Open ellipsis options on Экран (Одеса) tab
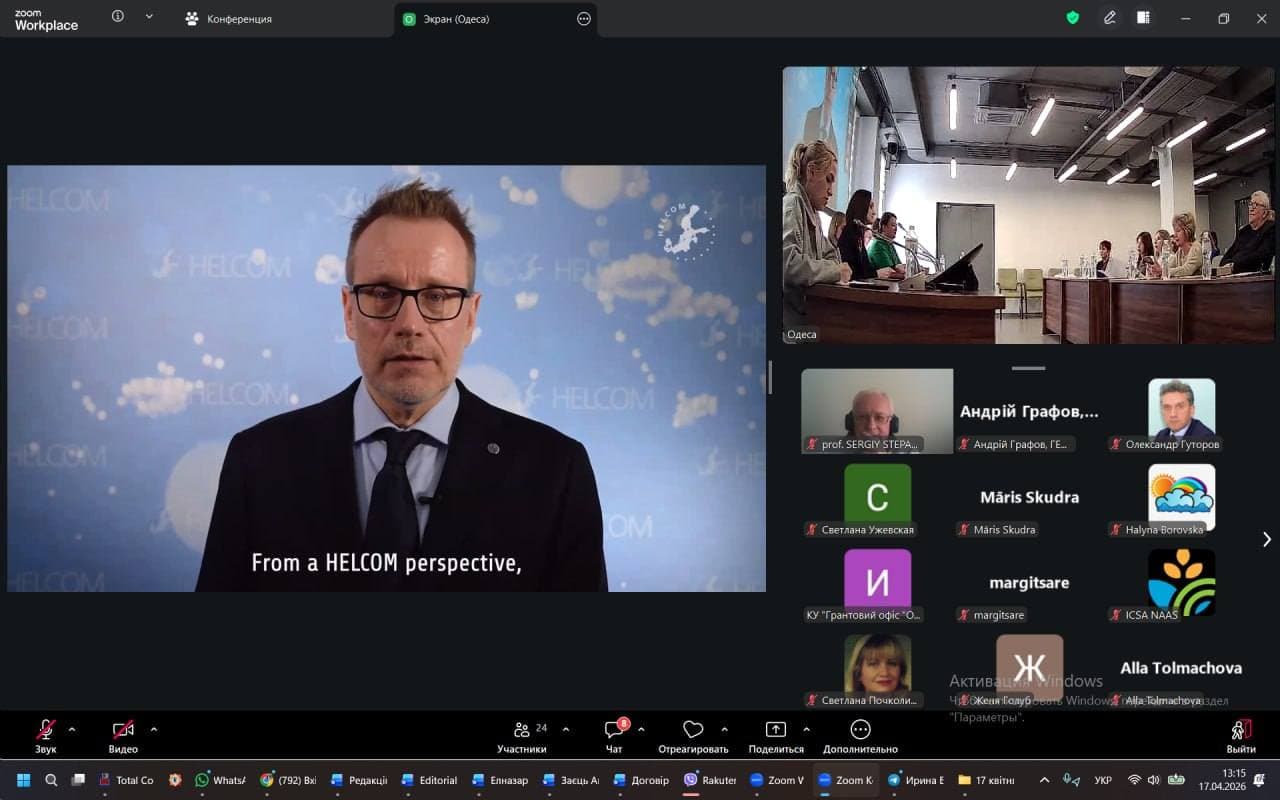Image resolution: width=1280 pixels, height=800 pixels. [584, 18]
